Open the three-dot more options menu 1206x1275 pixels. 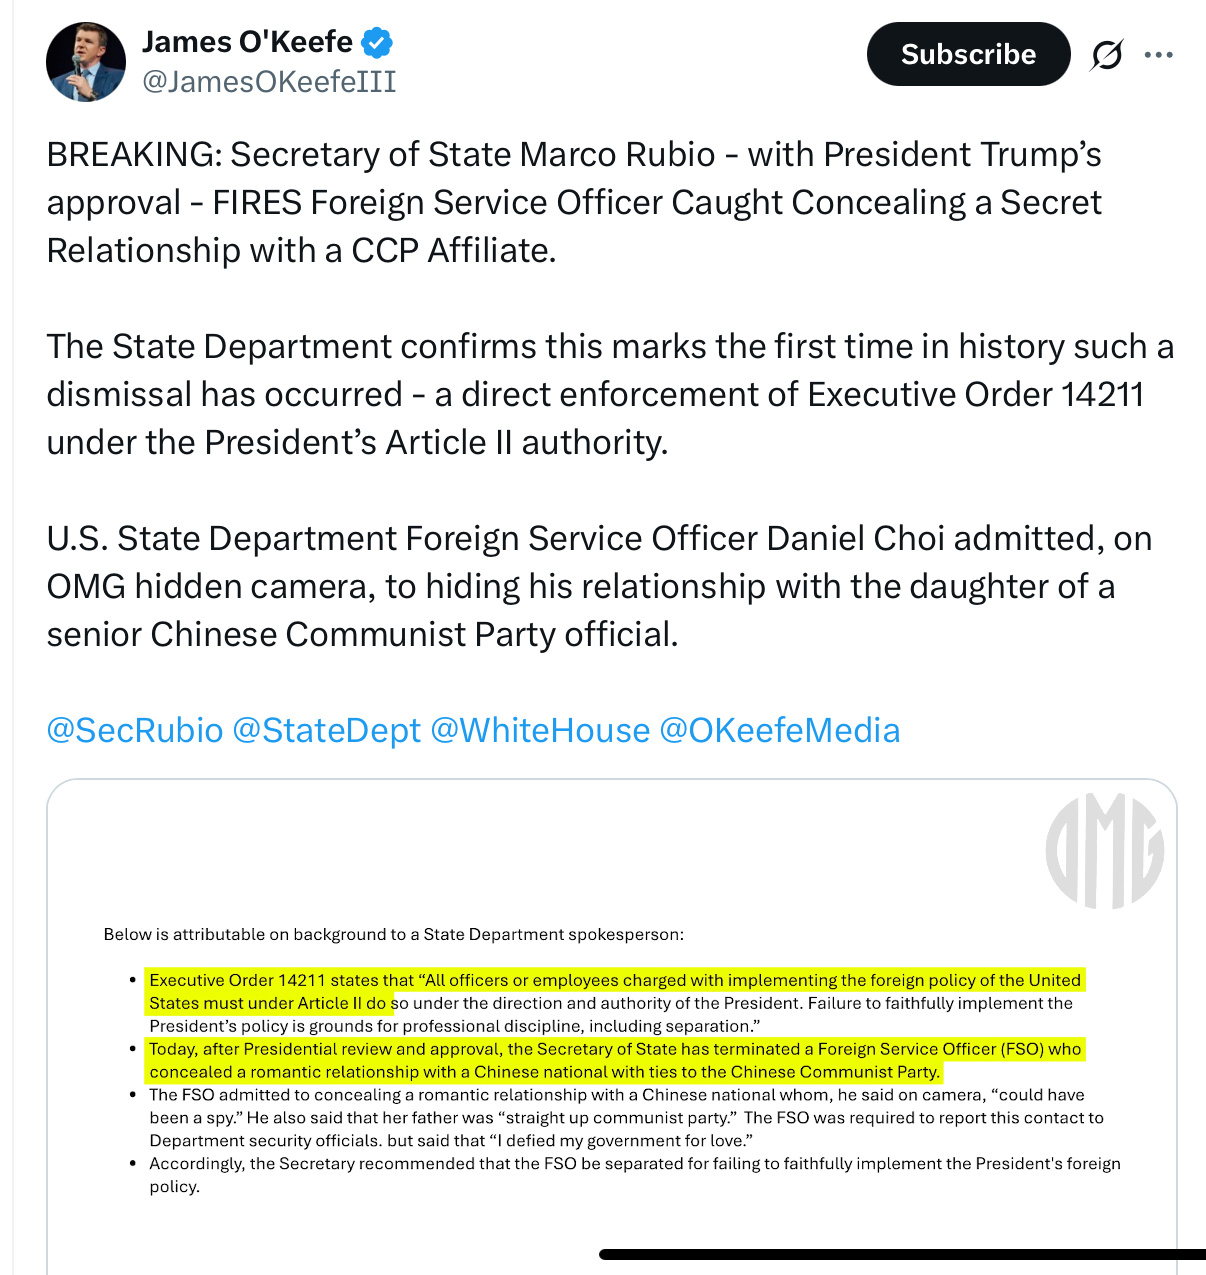point(1158,55)
